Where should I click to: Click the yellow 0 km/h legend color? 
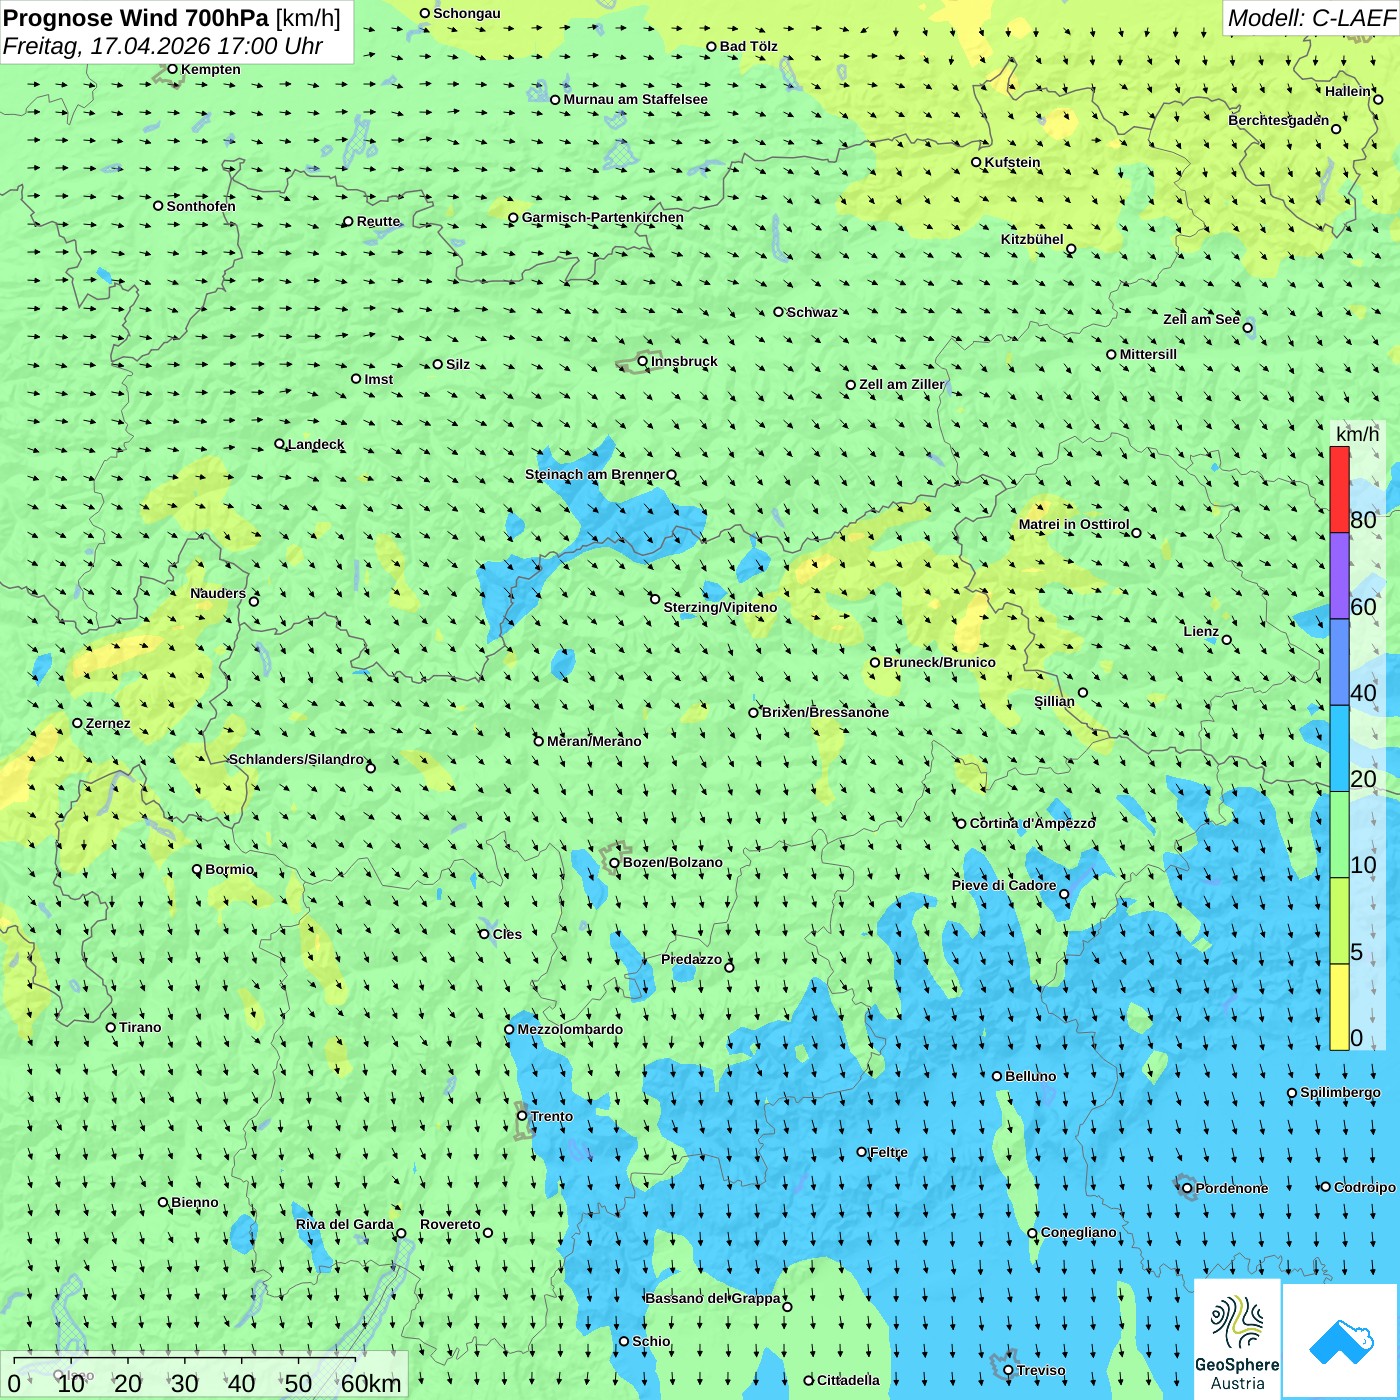[x=1339, y=1007]
